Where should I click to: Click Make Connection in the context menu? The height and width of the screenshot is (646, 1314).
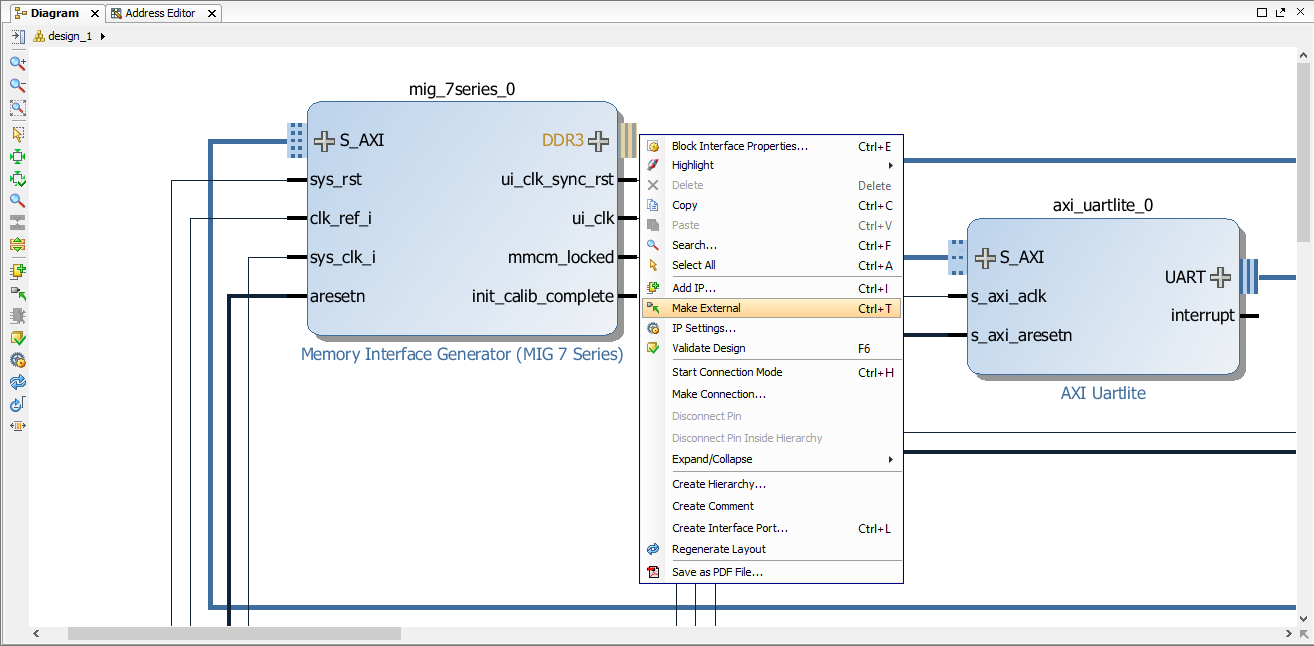(x=772, y=394)
